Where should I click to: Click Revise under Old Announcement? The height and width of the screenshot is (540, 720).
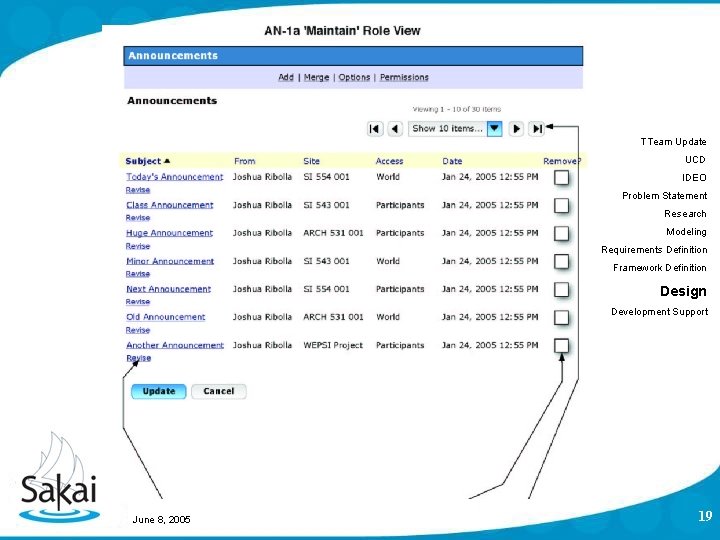pyautogui.click(x=138, y=330)
